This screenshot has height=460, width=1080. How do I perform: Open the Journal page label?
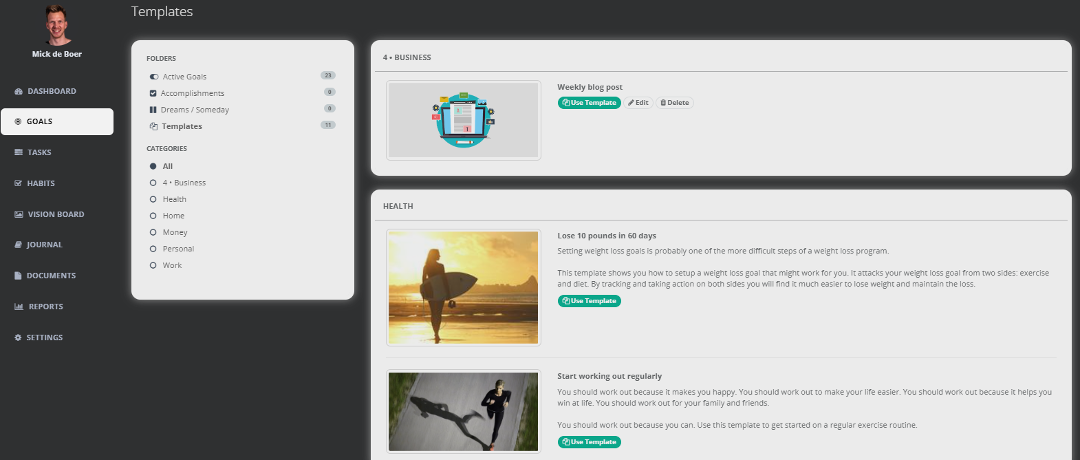click(44, 245)
